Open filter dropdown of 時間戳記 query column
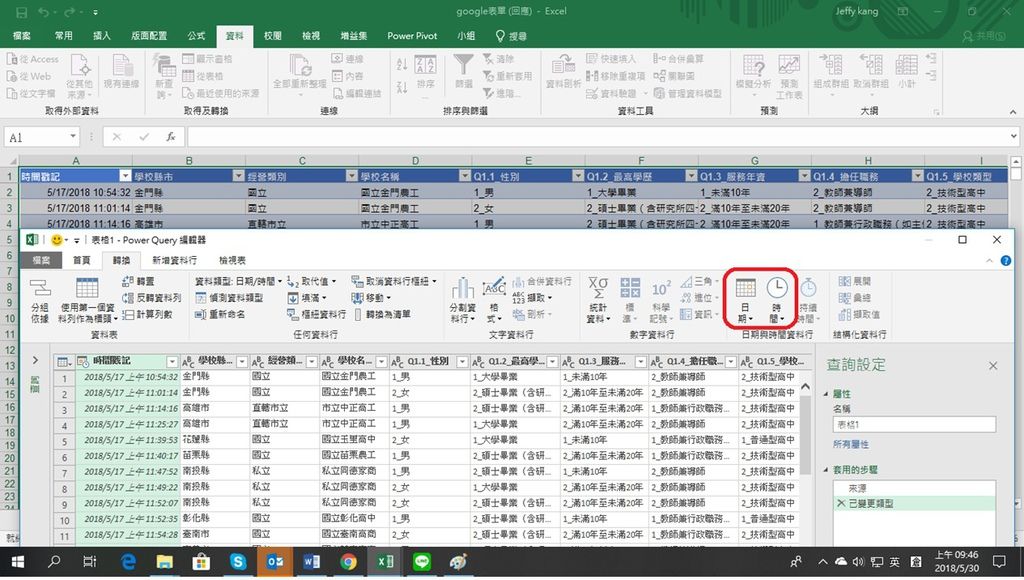Screen dimensions: 1024x580 click(x=172, y=362)
